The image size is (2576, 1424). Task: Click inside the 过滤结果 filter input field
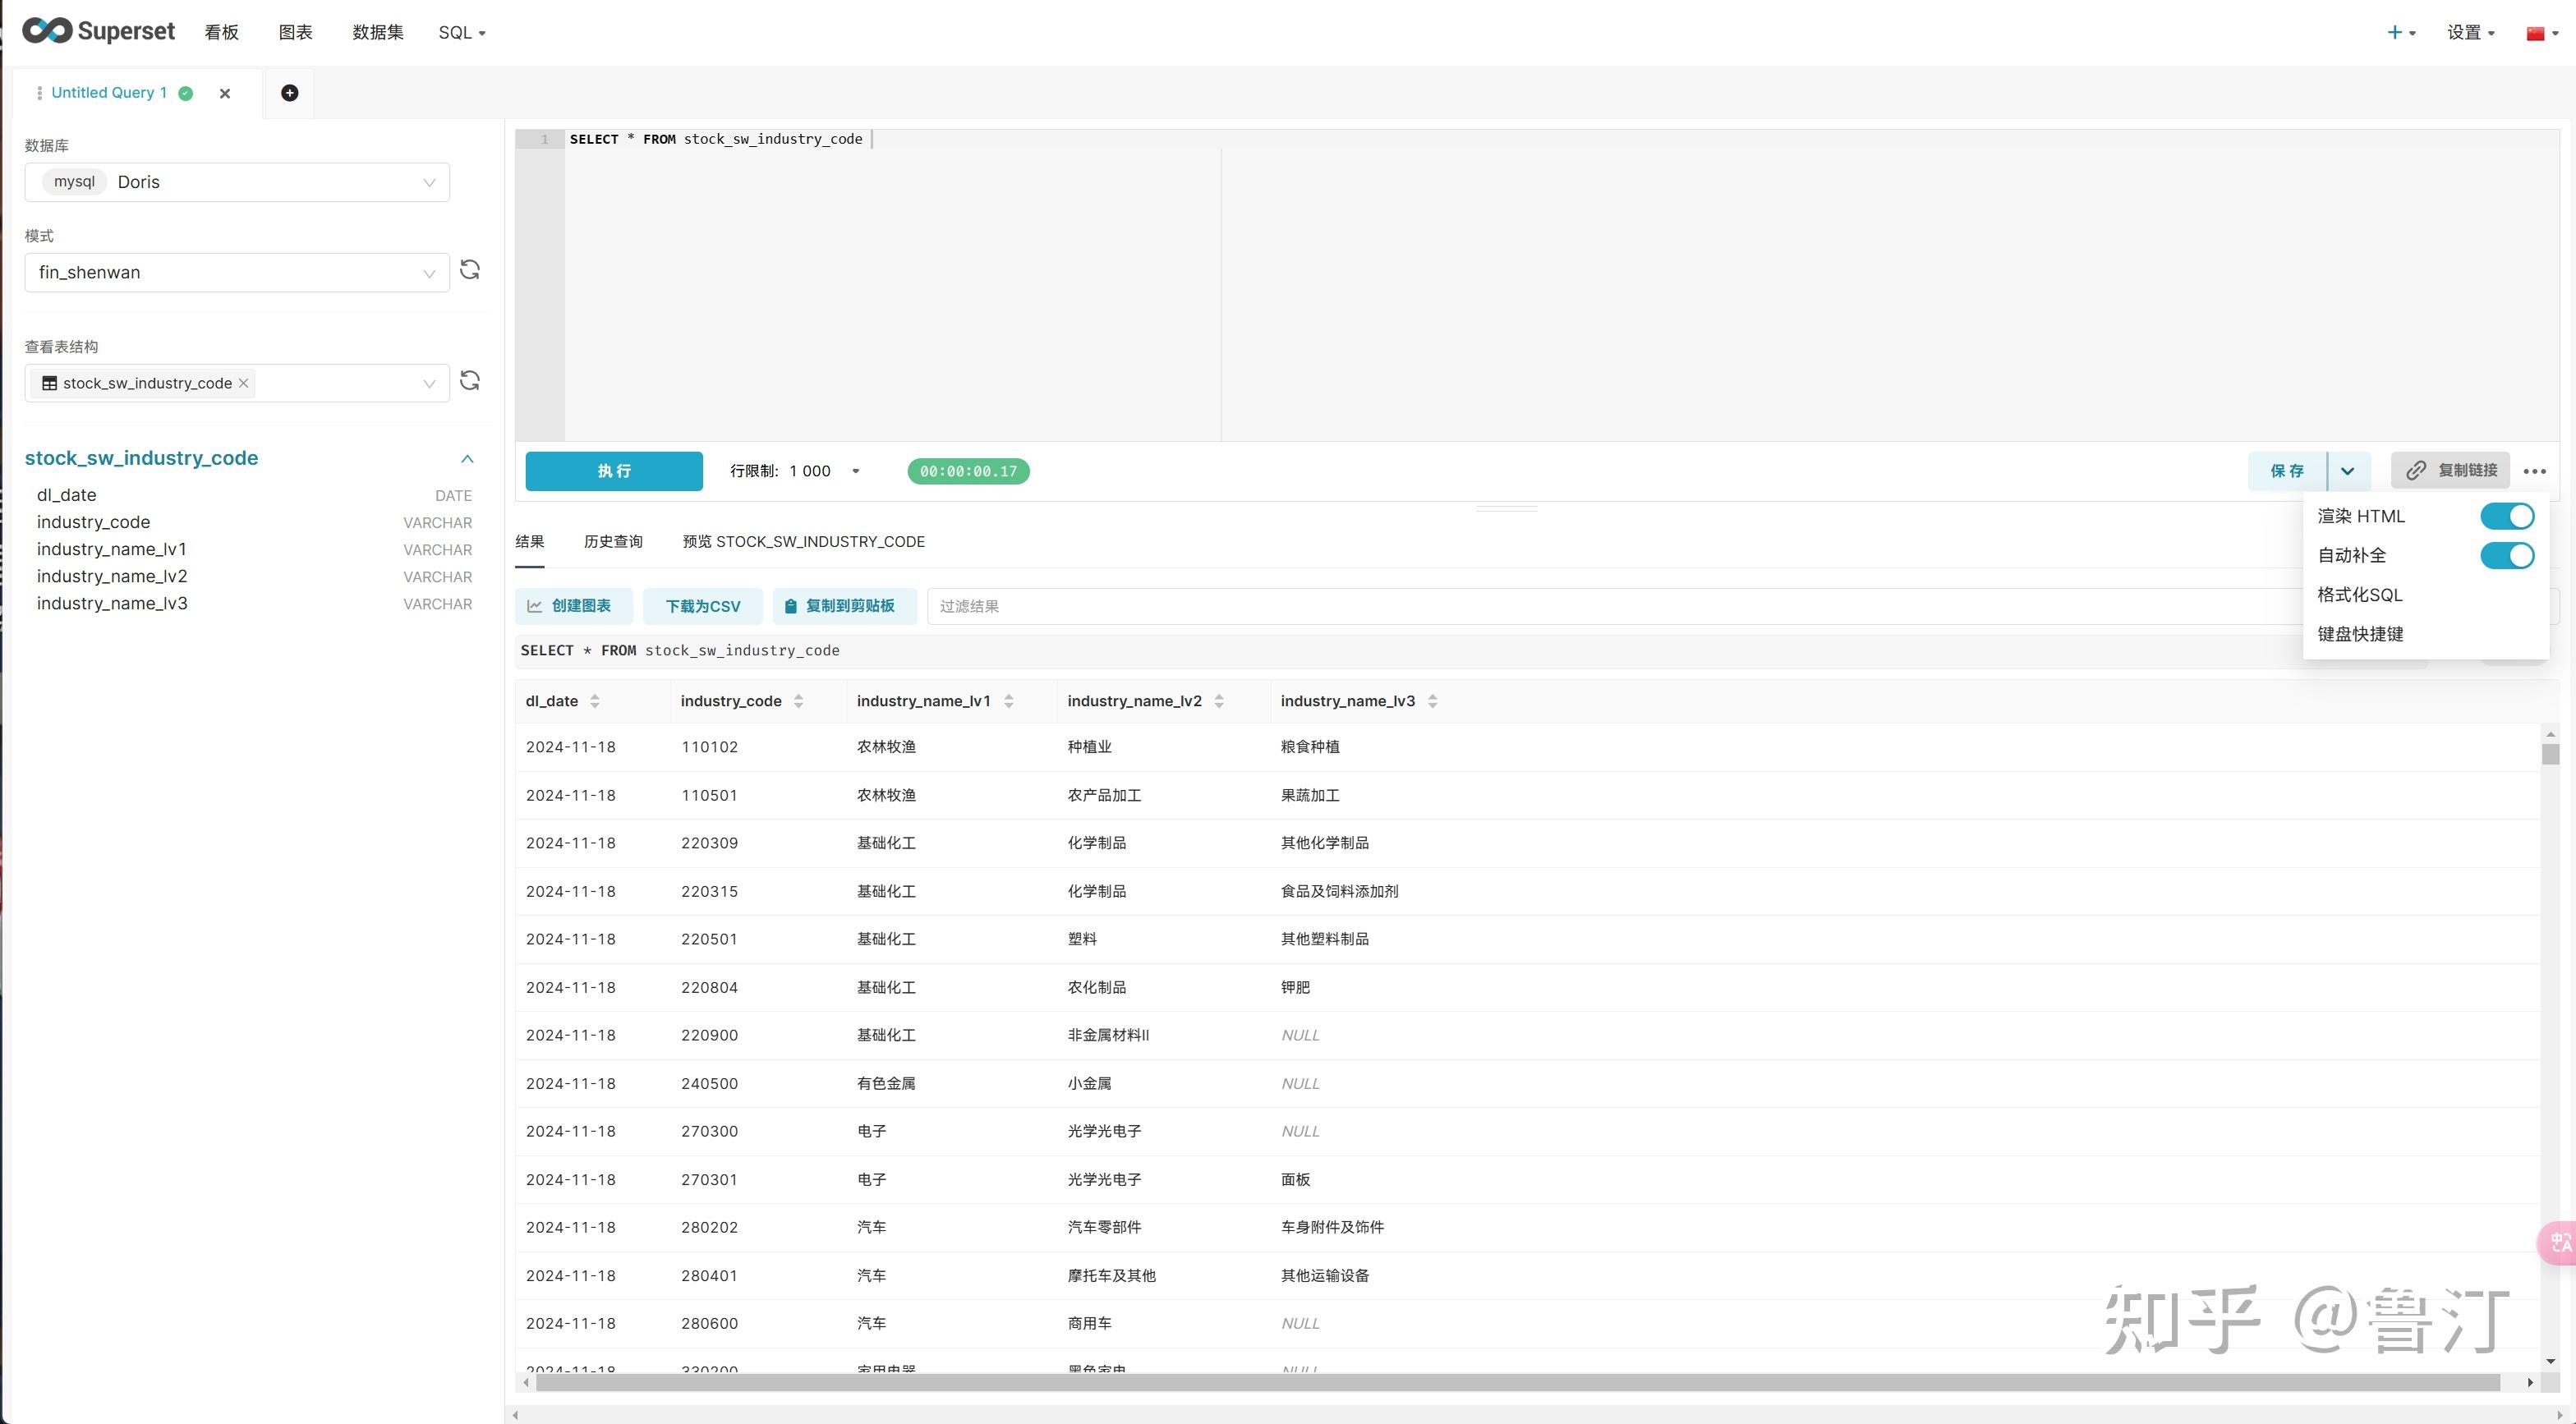(x=1050, y=605)
